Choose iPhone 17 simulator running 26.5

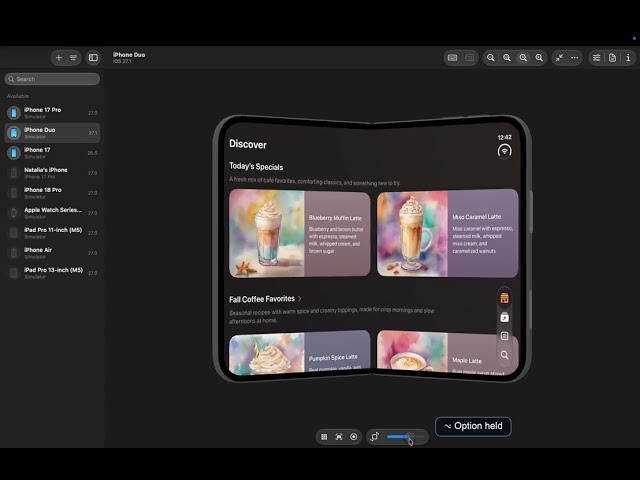[52, 153]
